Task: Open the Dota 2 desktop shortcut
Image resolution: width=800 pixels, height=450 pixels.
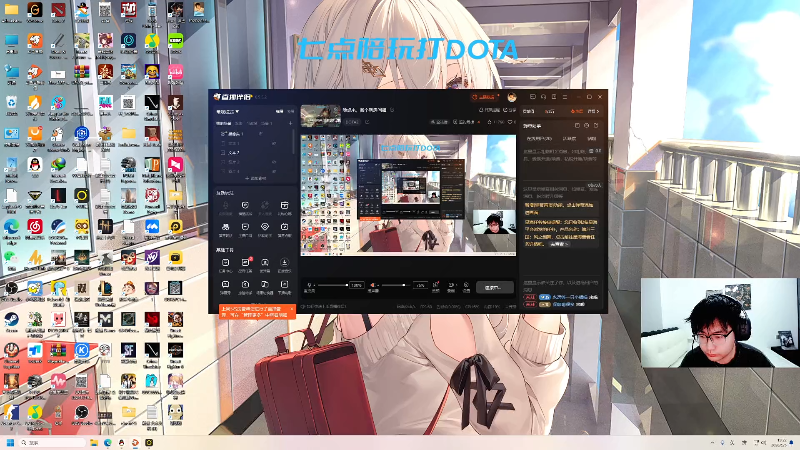Action: pyautogui.click(x=59, y=10)
